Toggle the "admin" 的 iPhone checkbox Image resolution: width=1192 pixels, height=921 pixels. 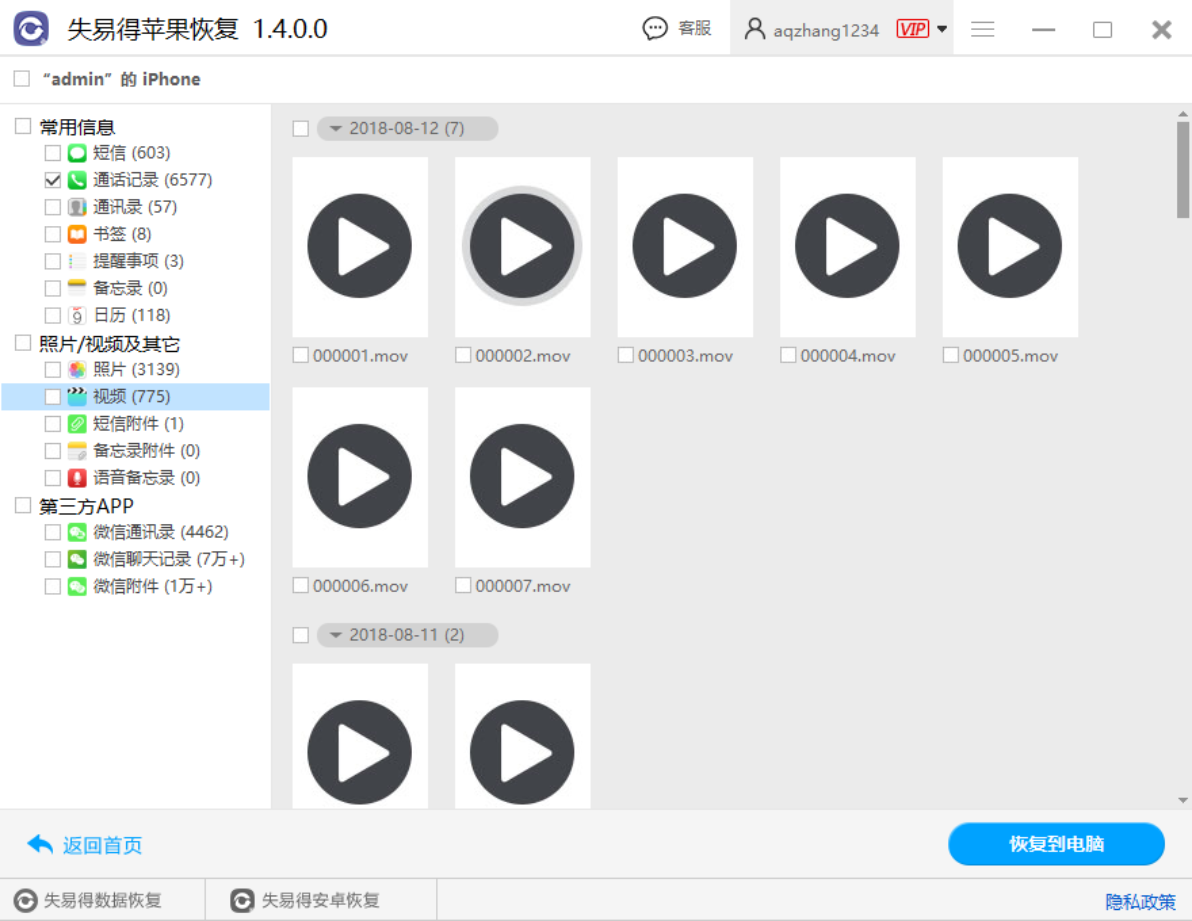pos(22,78)
